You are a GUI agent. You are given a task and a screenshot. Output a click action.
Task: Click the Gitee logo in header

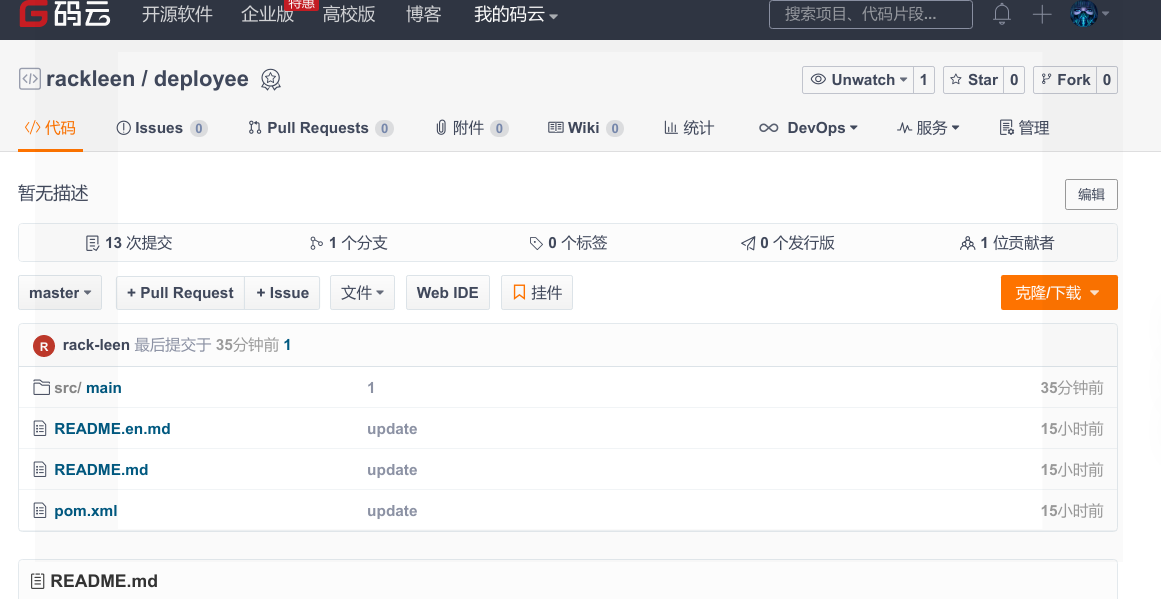[x=65, y=15]
